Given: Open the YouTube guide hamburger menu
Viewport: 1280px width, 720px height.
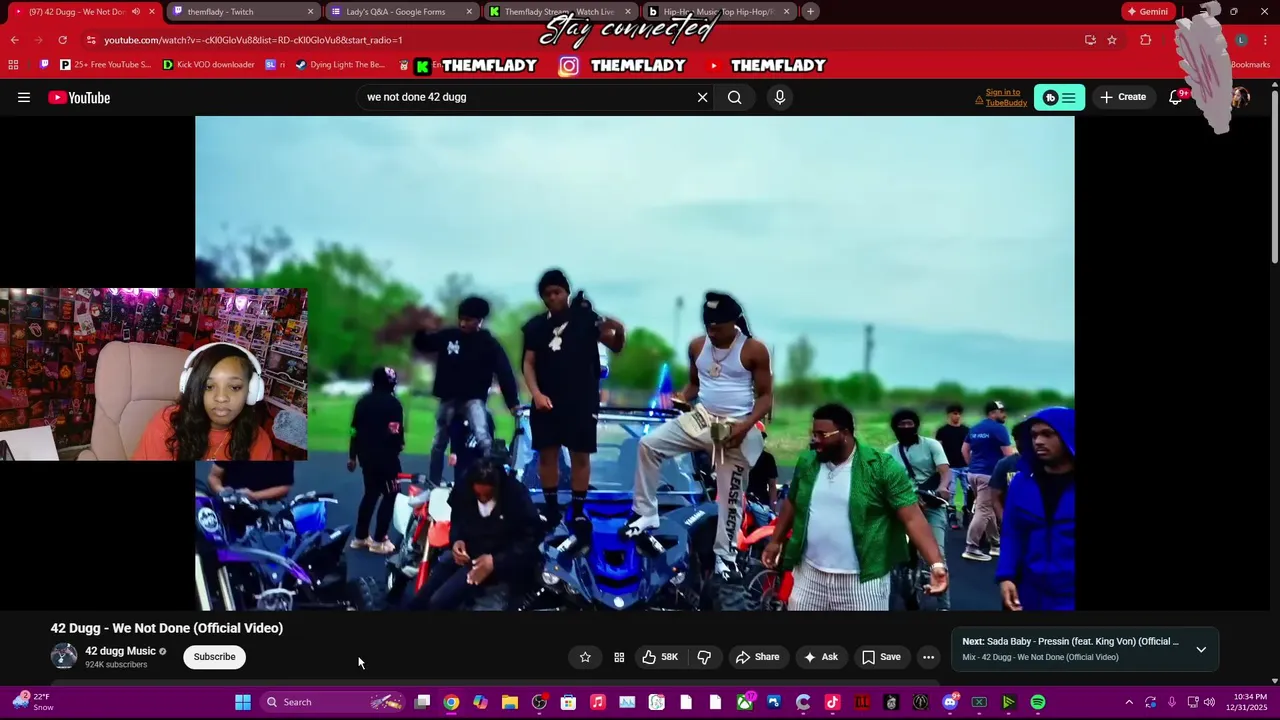Looking at the screenshot, I should coord(24,97).
